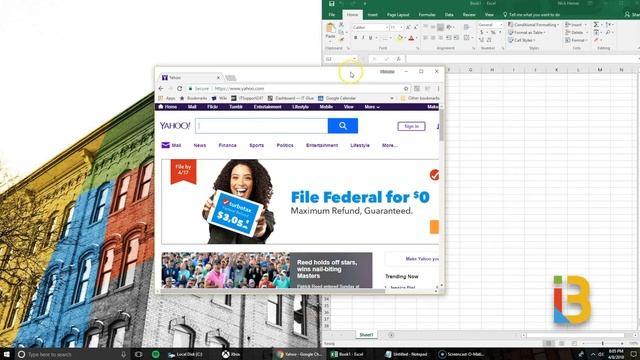Open the Google Calendar bookmark

[x=337, y=98]
